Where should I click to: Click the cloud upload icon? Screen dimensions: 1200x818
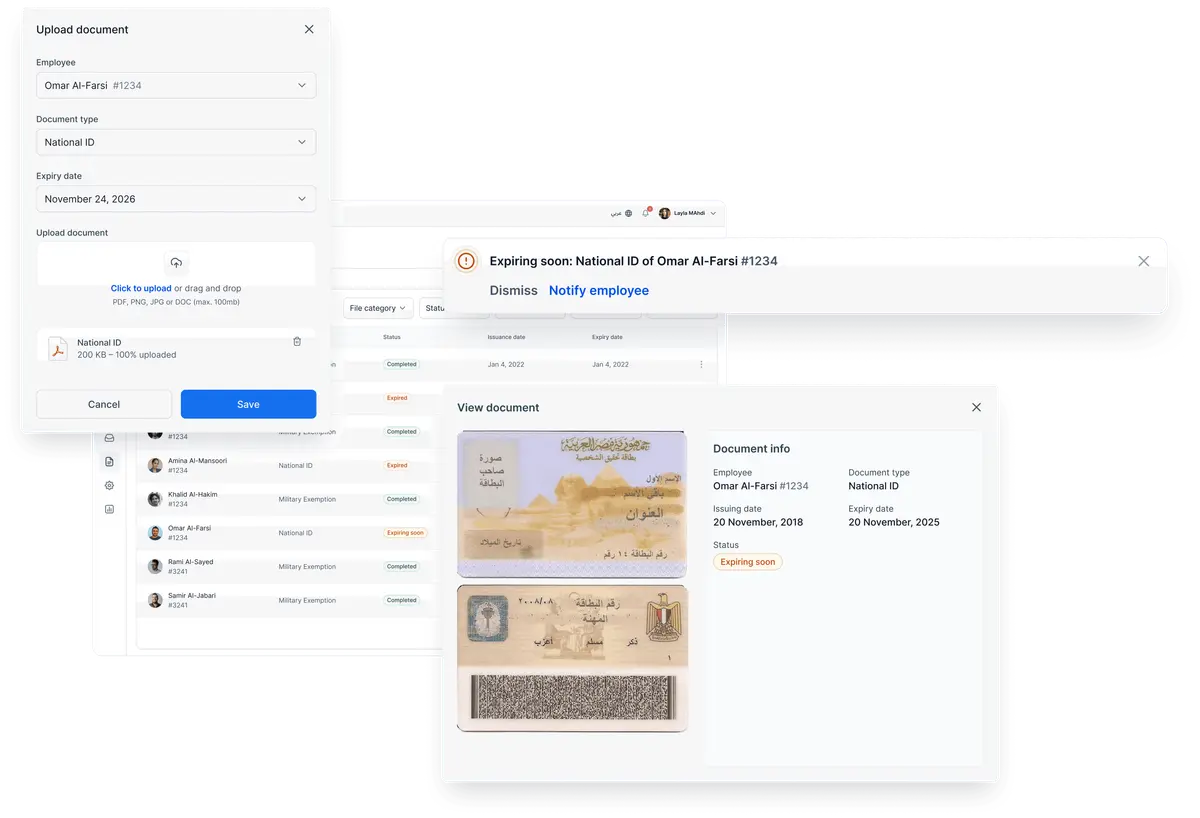tap(176, 263)
